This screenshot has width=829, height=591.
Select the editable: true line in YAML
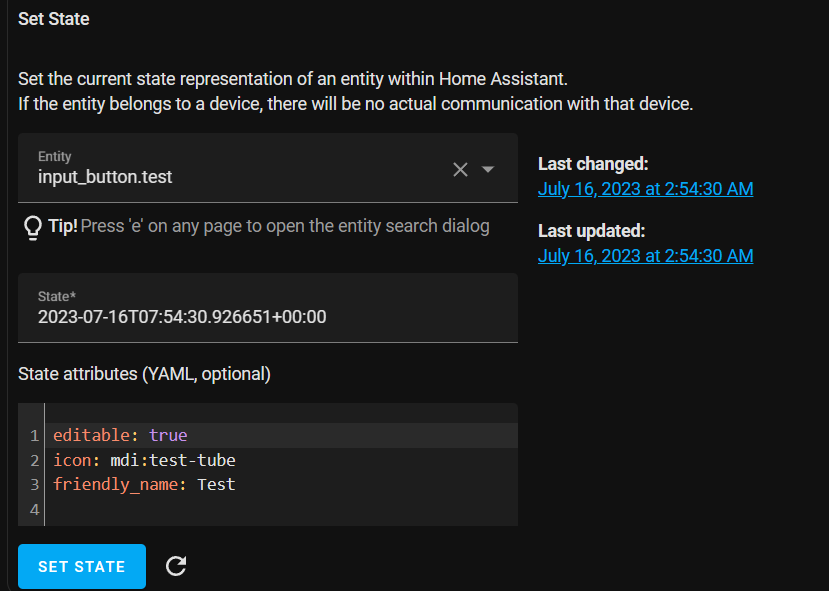[120, 435]
